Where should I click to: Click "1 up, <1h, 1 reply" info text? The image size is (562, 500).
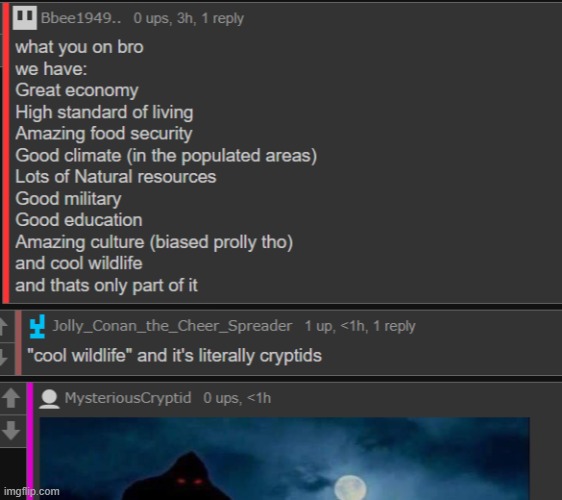[x=360, y=326]
